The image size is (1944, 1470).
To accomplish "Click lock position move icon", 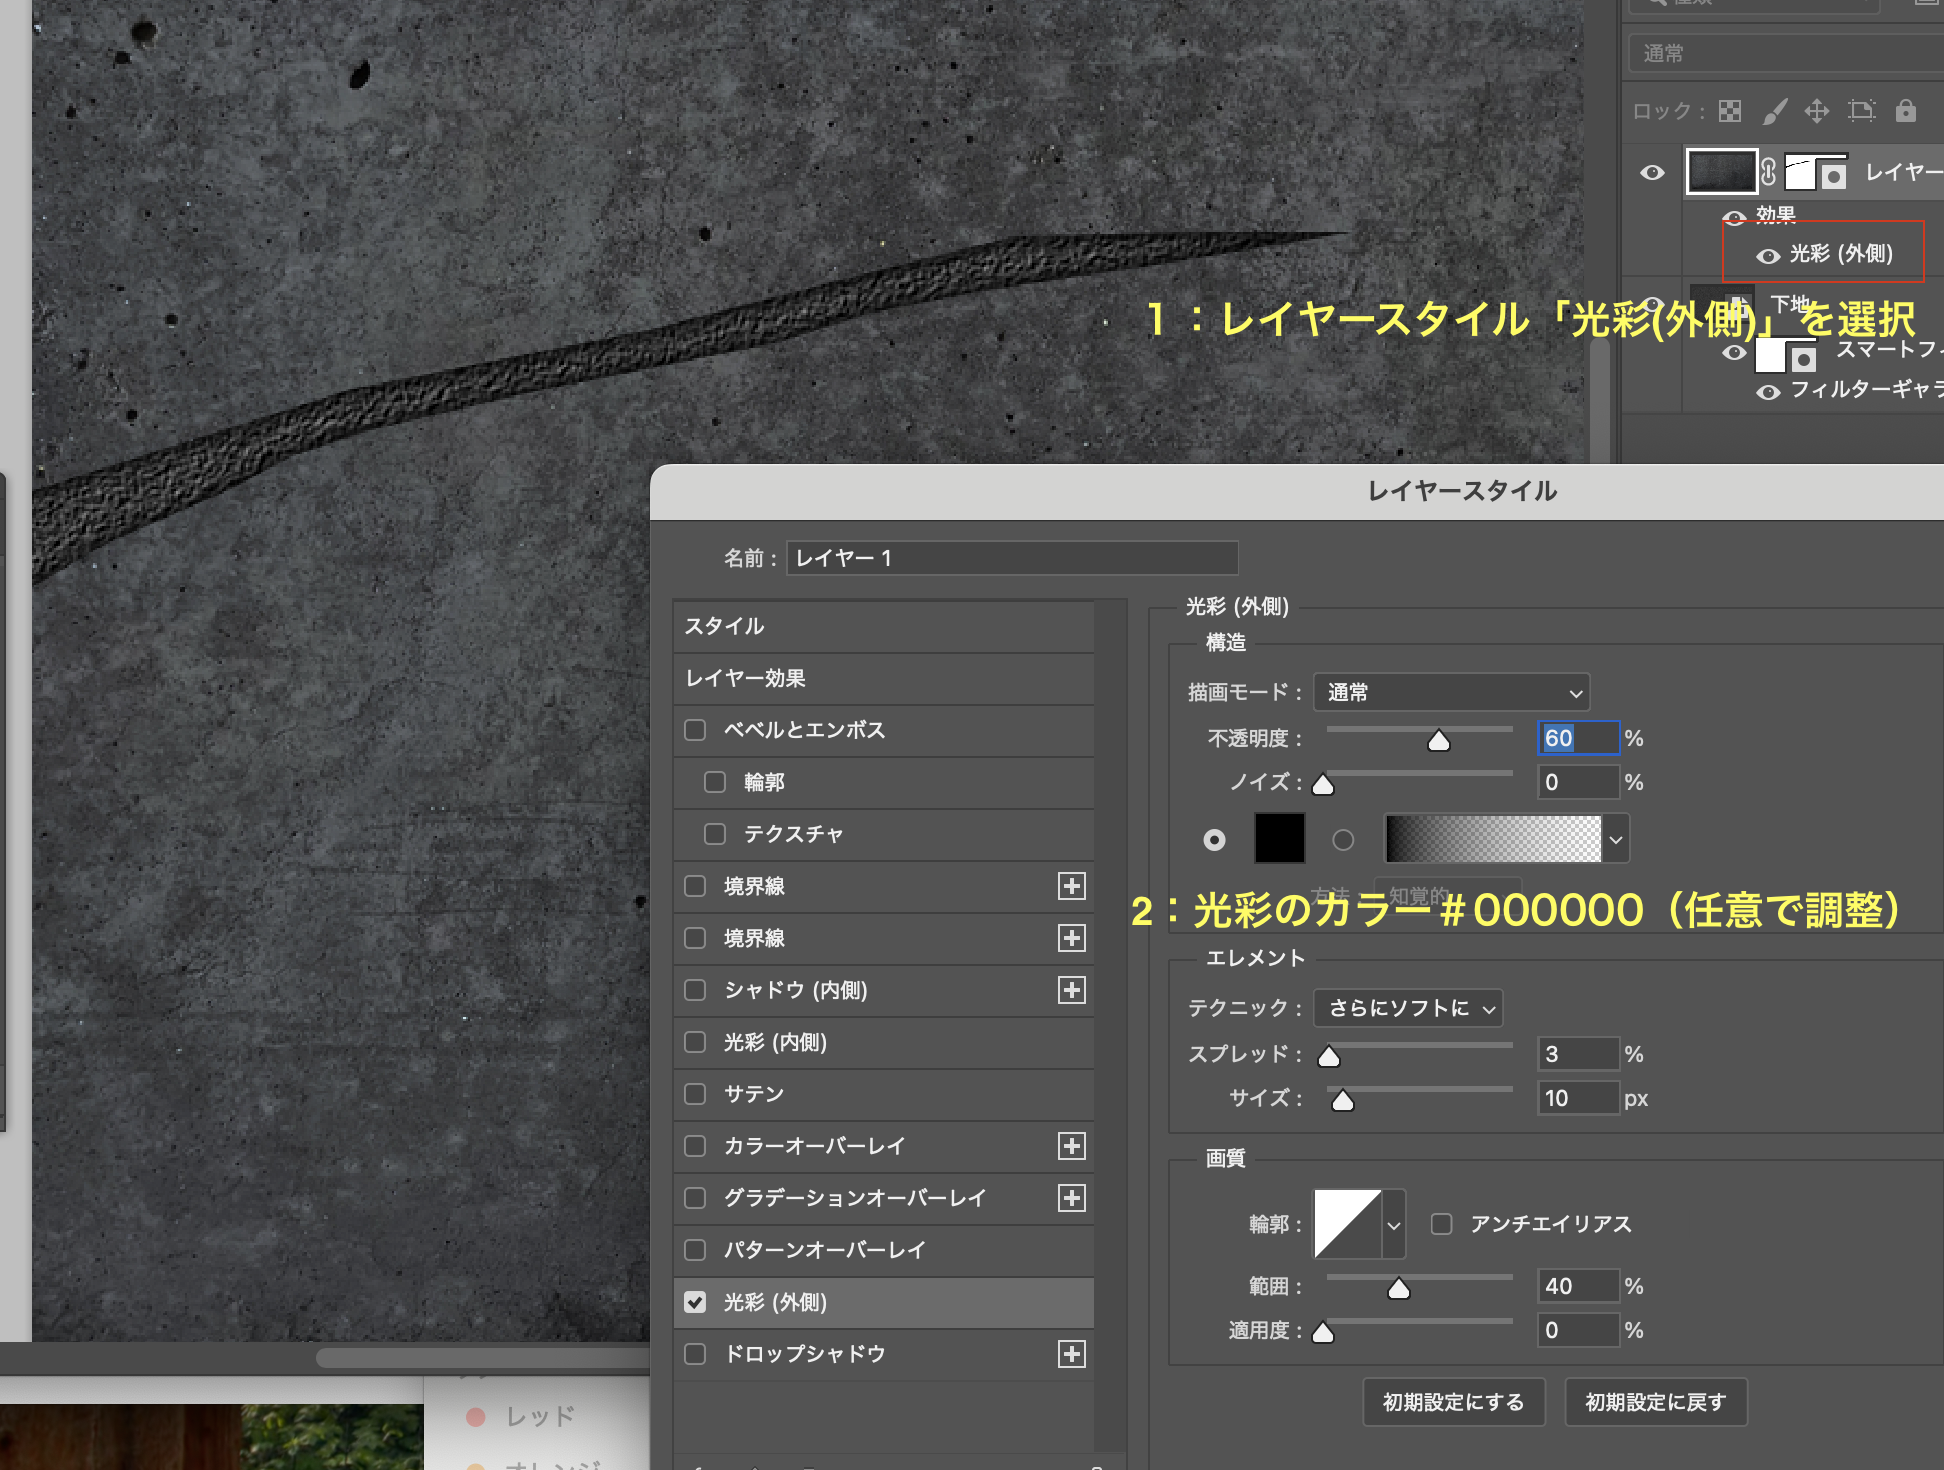I will coord(1817,111).
